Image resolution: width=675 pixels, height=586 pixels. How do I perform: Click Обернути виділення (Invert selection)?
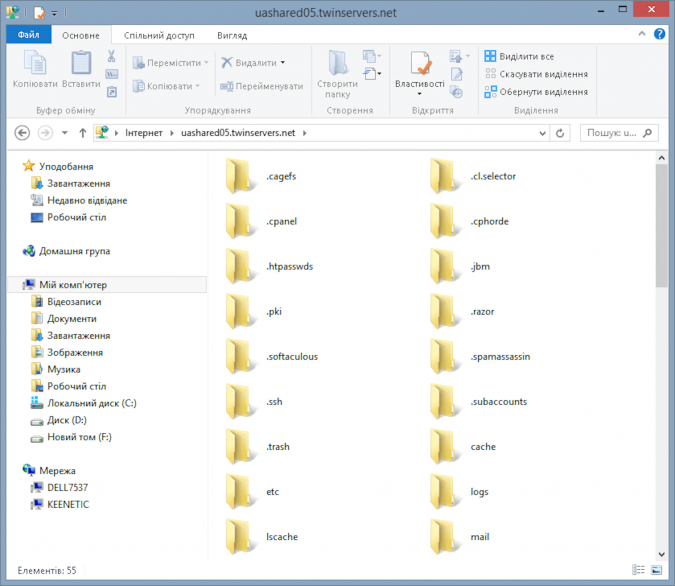536,91
